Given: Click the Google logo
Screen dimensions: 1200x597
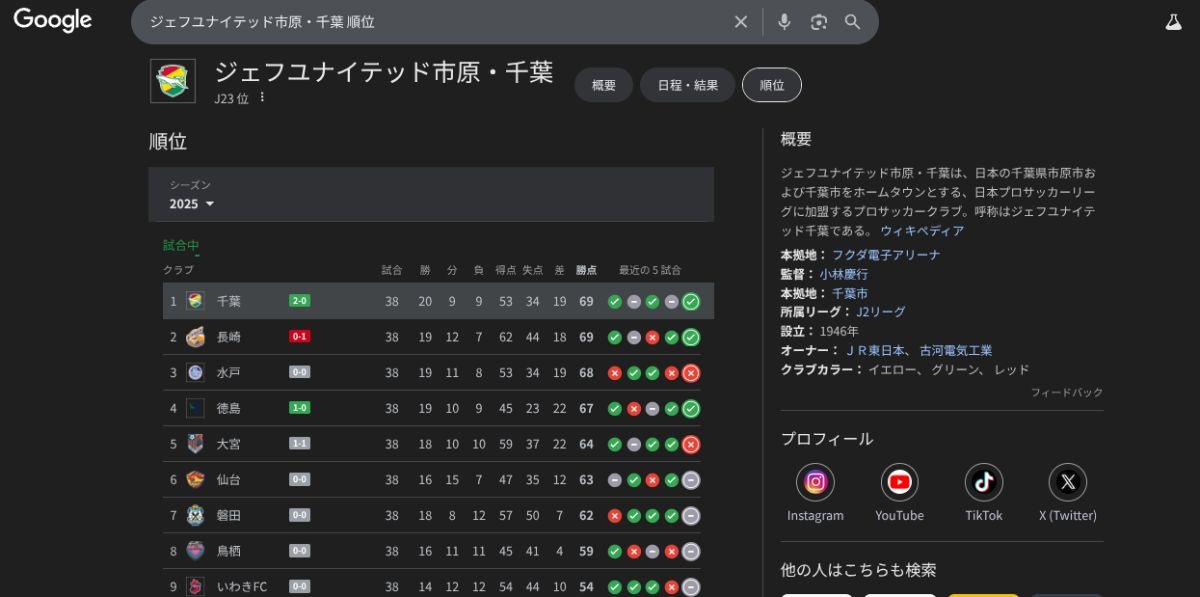Looking at the screenshot, I should click(x=52, y=20).
